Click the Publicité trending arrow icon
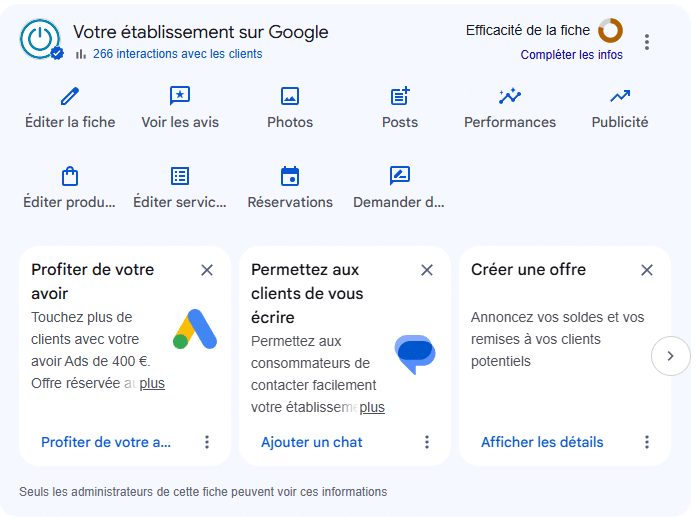This screenshot has width=697, height=517. (620, 96)
